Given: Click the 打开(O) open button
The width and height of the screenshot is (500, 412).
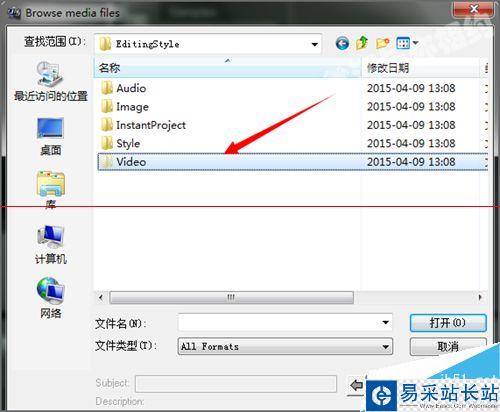Looking at the screenshot, I should [448, 323].
